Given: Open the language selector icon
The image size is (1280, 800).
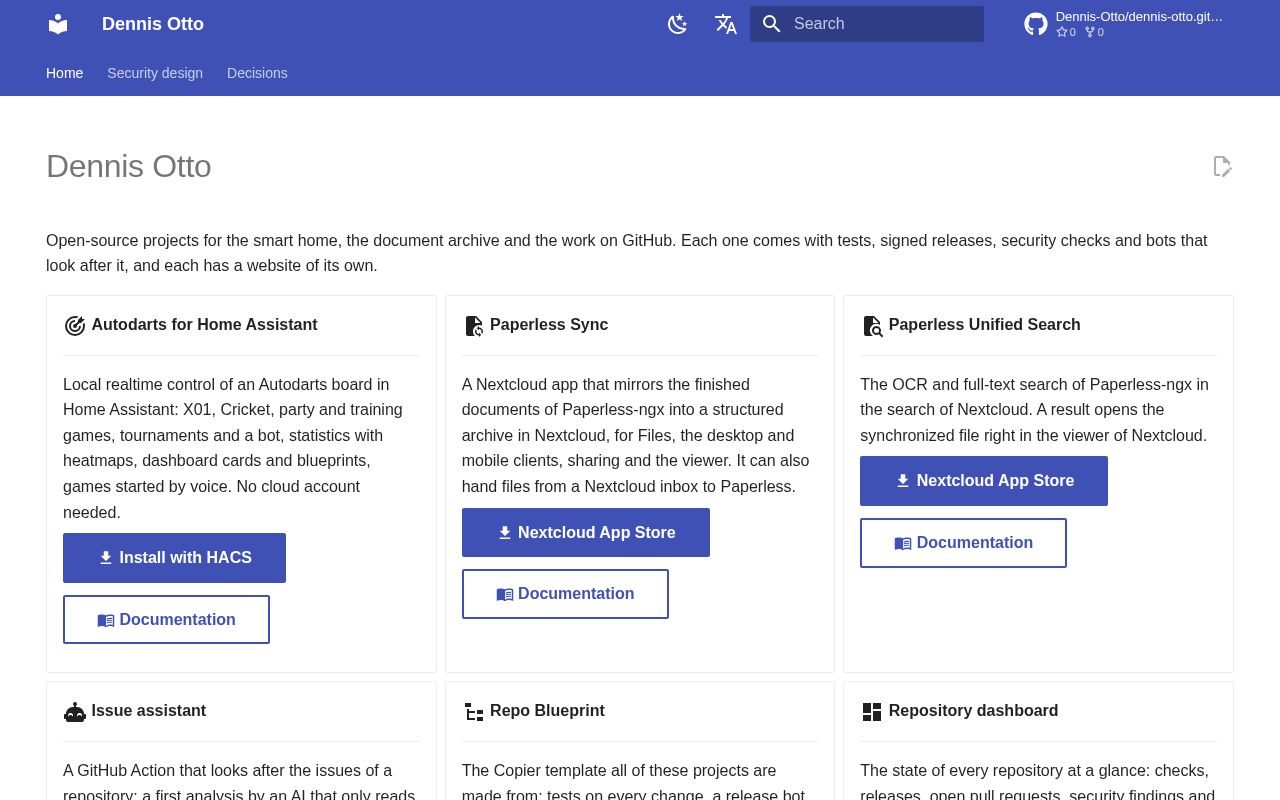Looking at the screenshot, I should 726,24.
